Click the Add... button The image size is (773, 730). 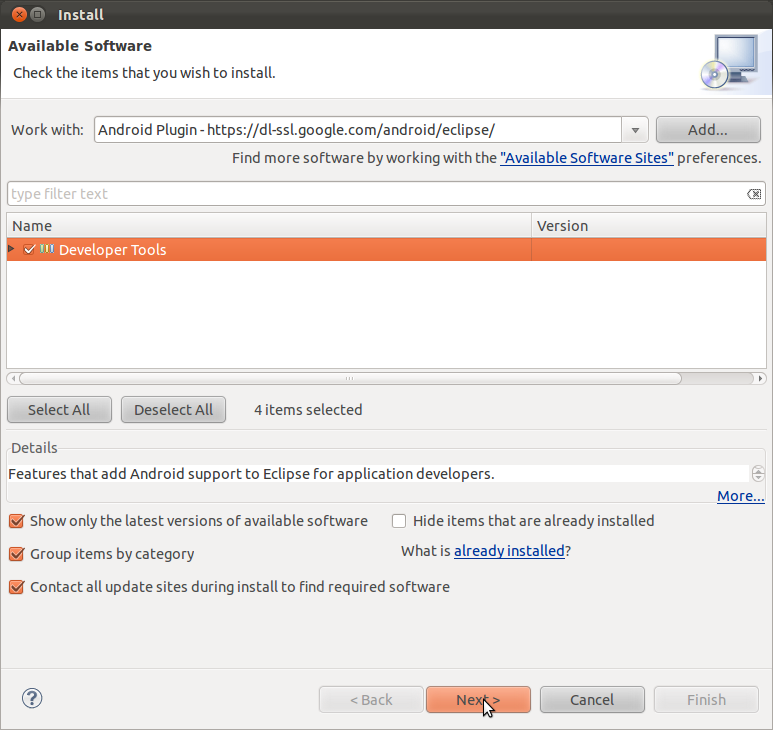(x=708, y=130)
